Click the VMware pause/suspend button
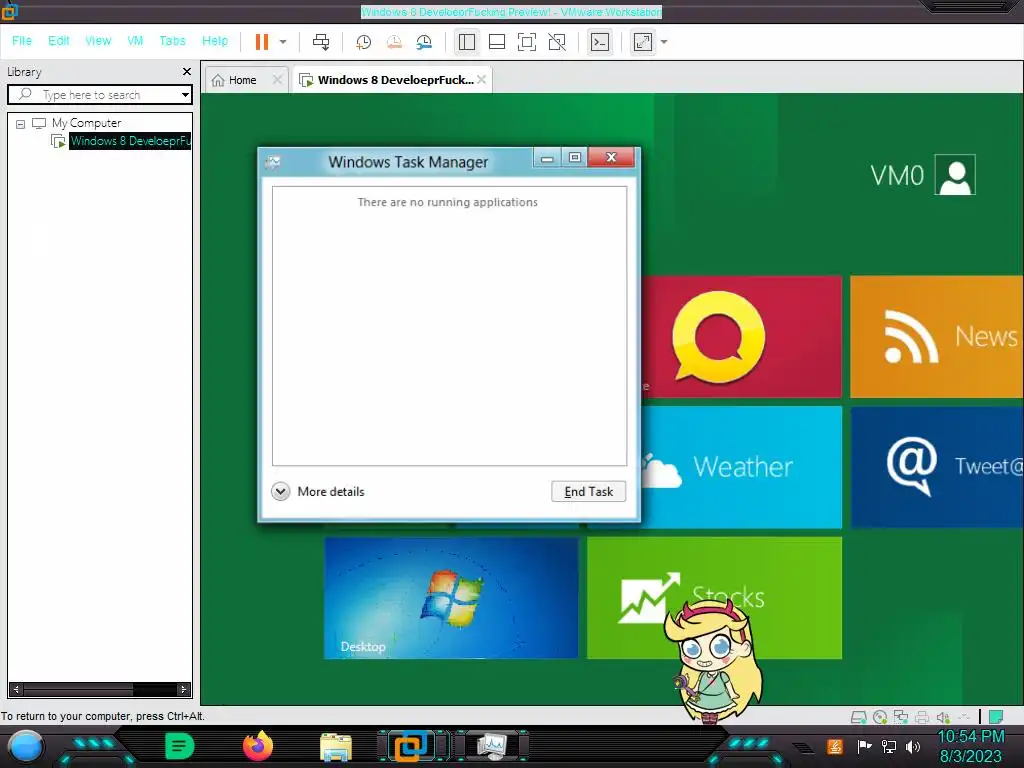Screen dimensions: 1024x768 (x=262, y=42)
